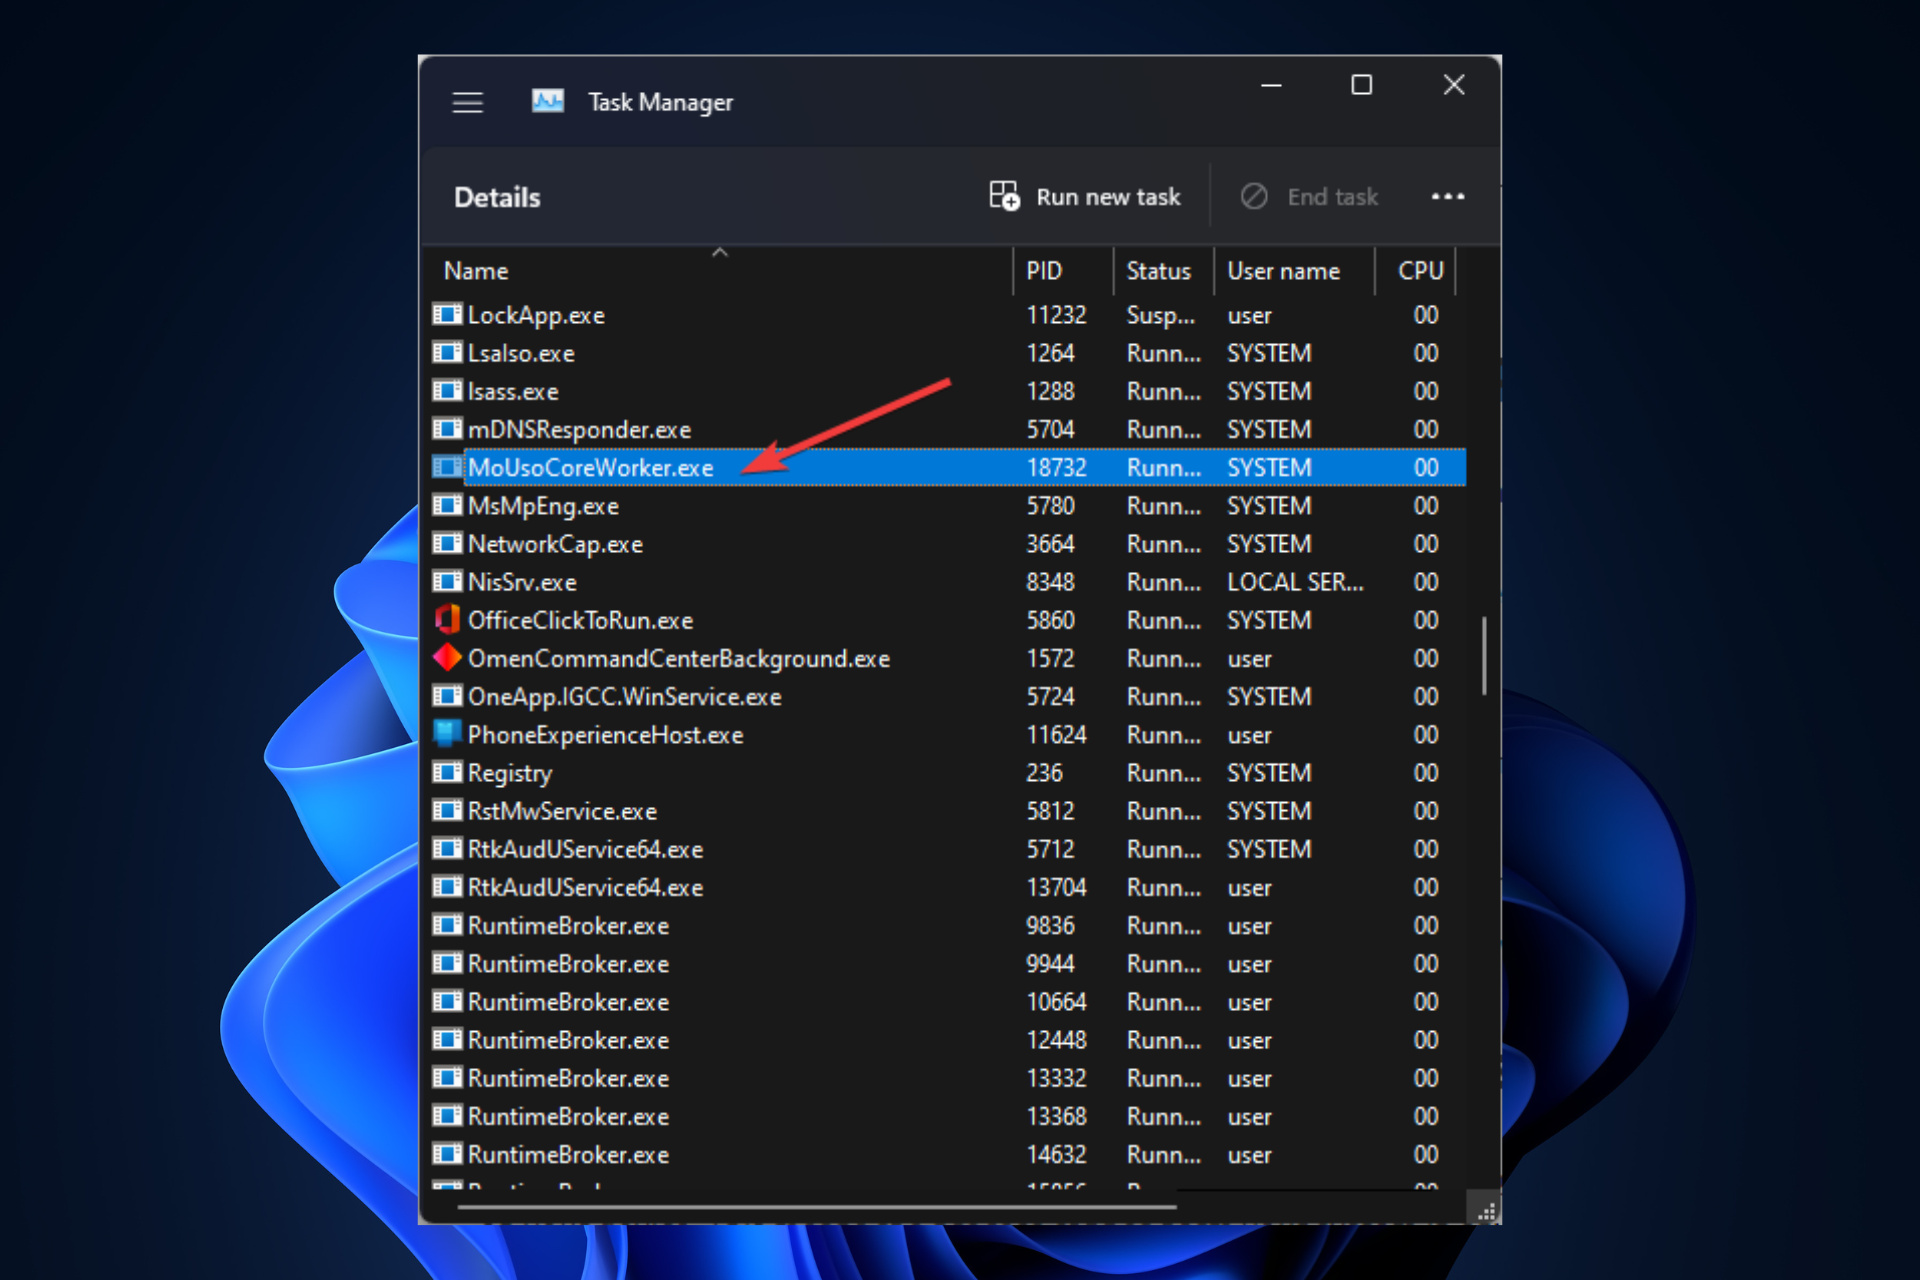
Task: Select the MsMpEng.exe process name
Action: pyautogui.click(x=543, y=506)
